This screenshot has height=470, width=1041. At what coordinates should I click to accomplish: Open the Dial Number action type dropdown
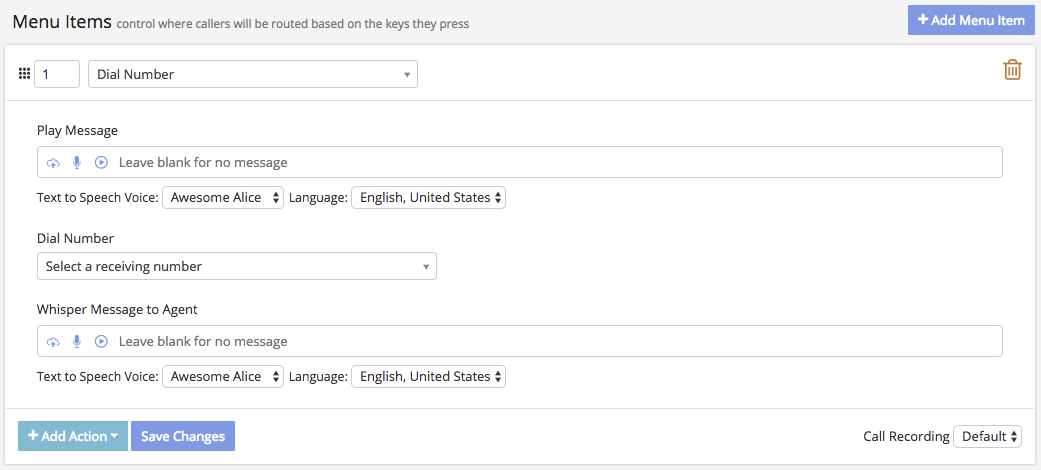[x=253, y=74]
